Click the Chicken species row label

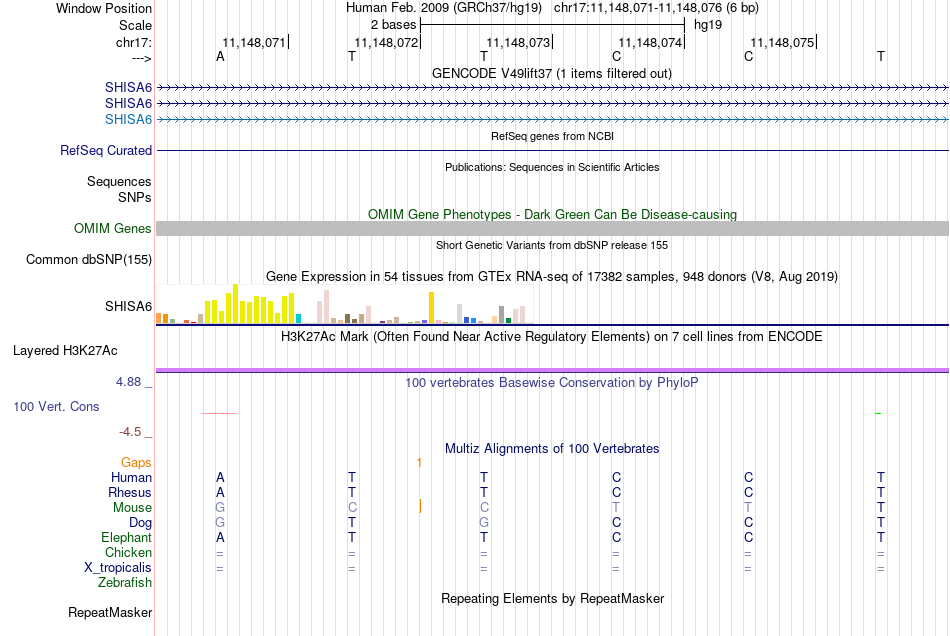click(128, 552)
